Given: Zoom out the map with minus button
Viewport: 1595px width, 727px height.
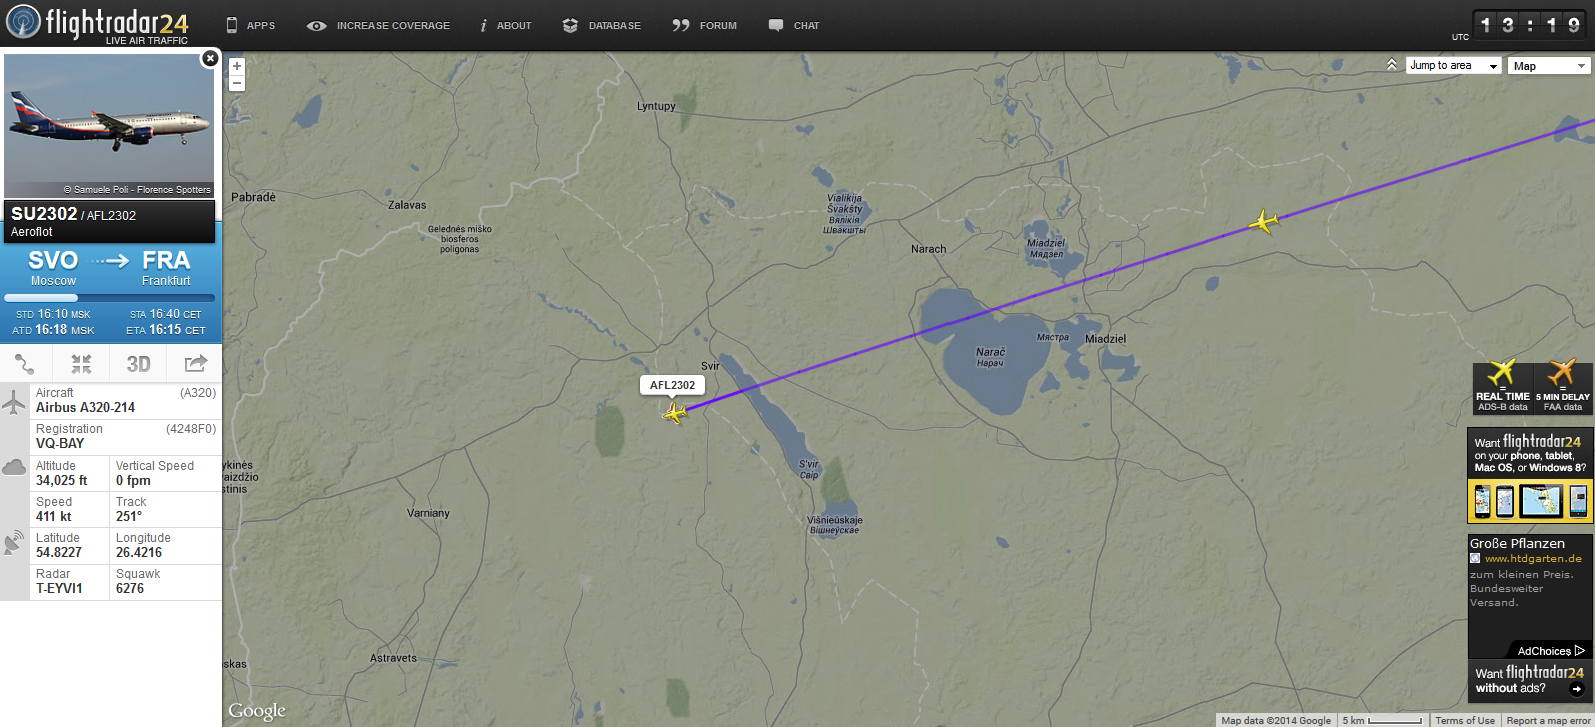Looking at the screenshot, I should 237,84.
